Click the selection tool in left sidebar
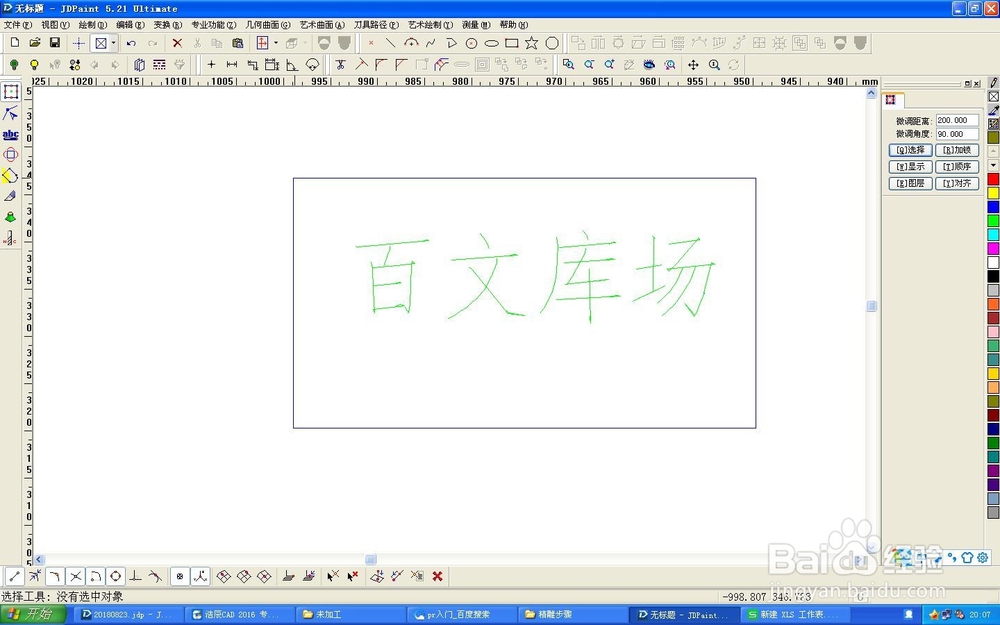The width and height of the screenshot is (1000, 625). click(10, 92)
